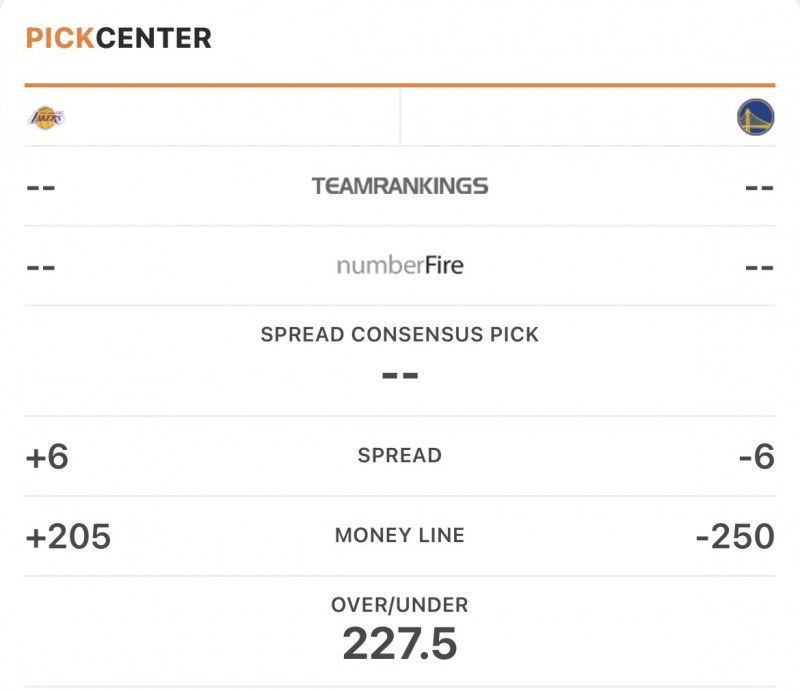The image size is (800, 691).
Task: Click the Lakers team logo
Action: point(45,118)
